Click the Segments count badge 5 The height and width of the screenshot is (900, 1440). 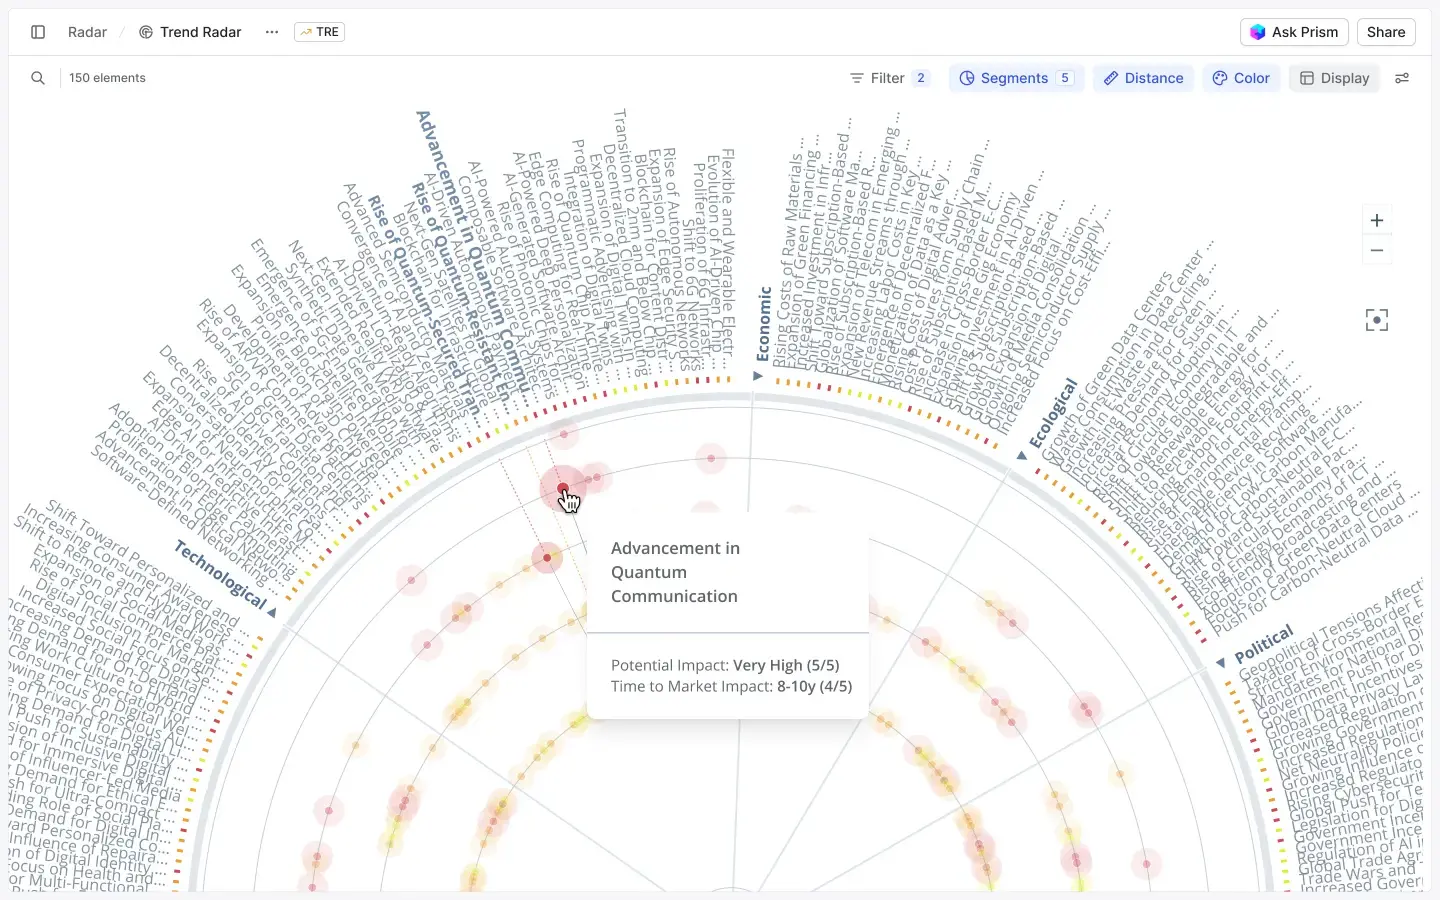tap(1065, 78)
